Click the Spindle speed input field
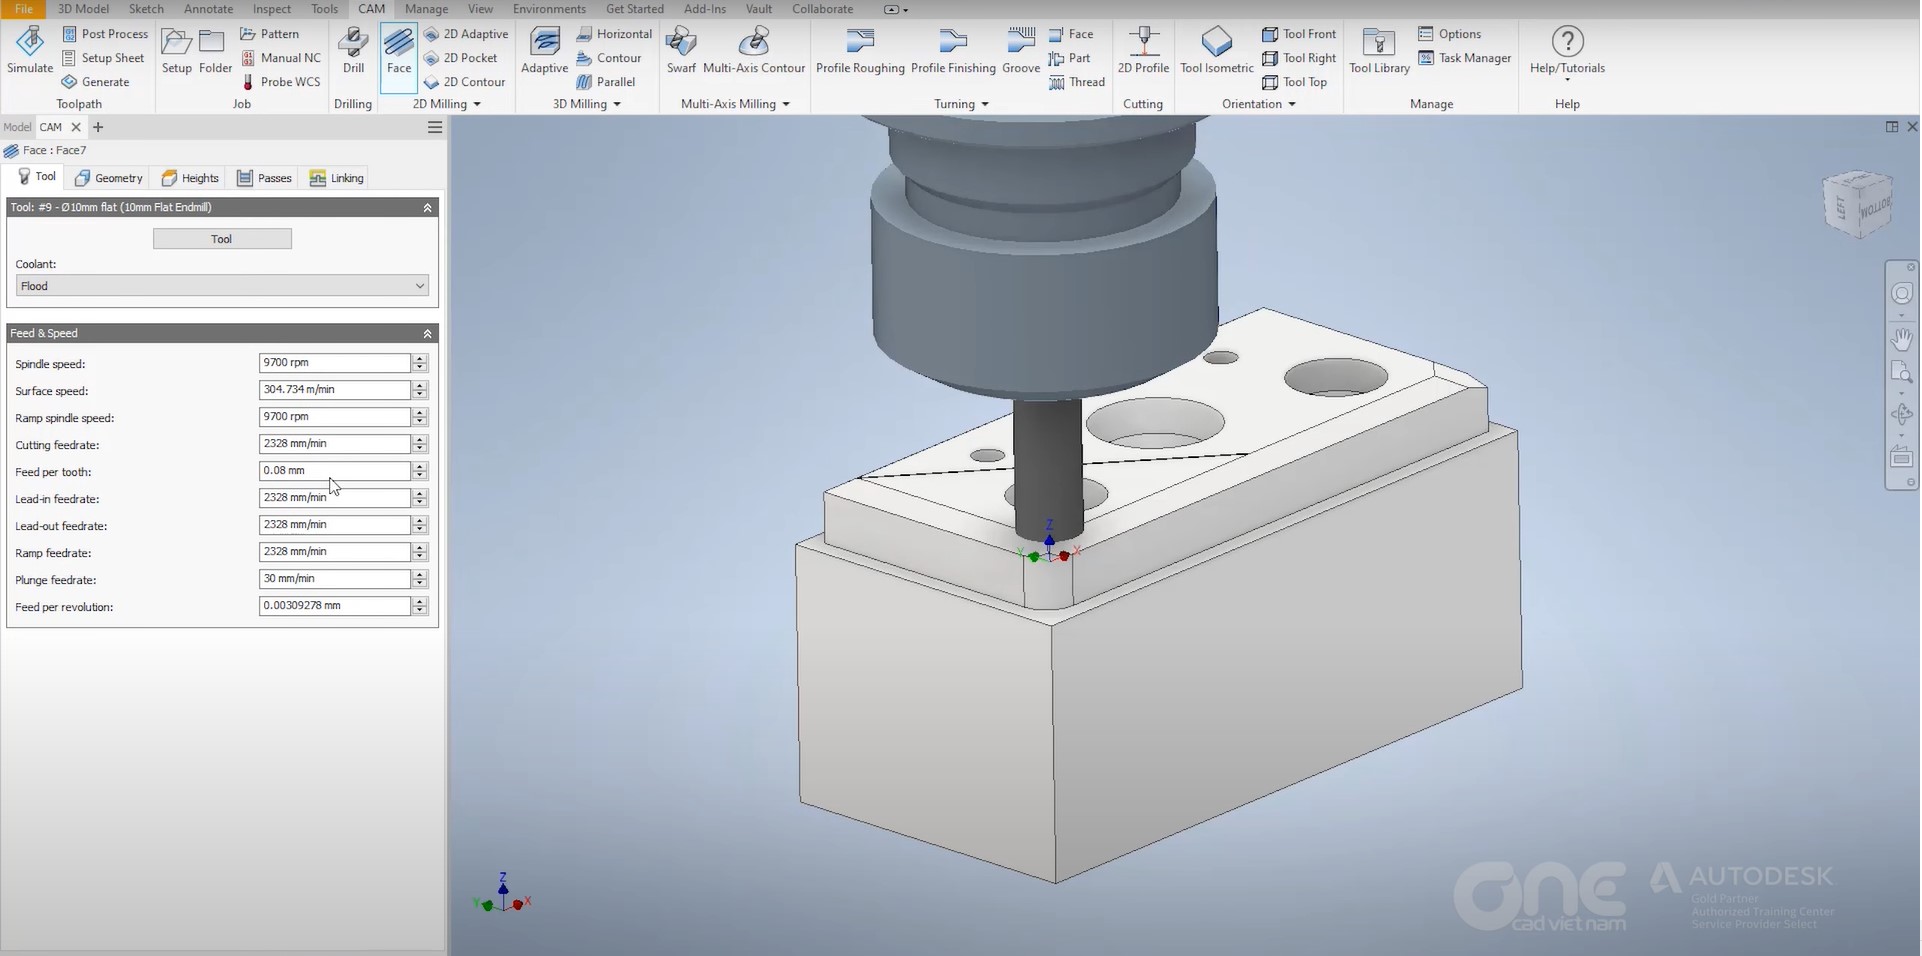Viewport: 1922px width, 956px height. pos(335,363)
